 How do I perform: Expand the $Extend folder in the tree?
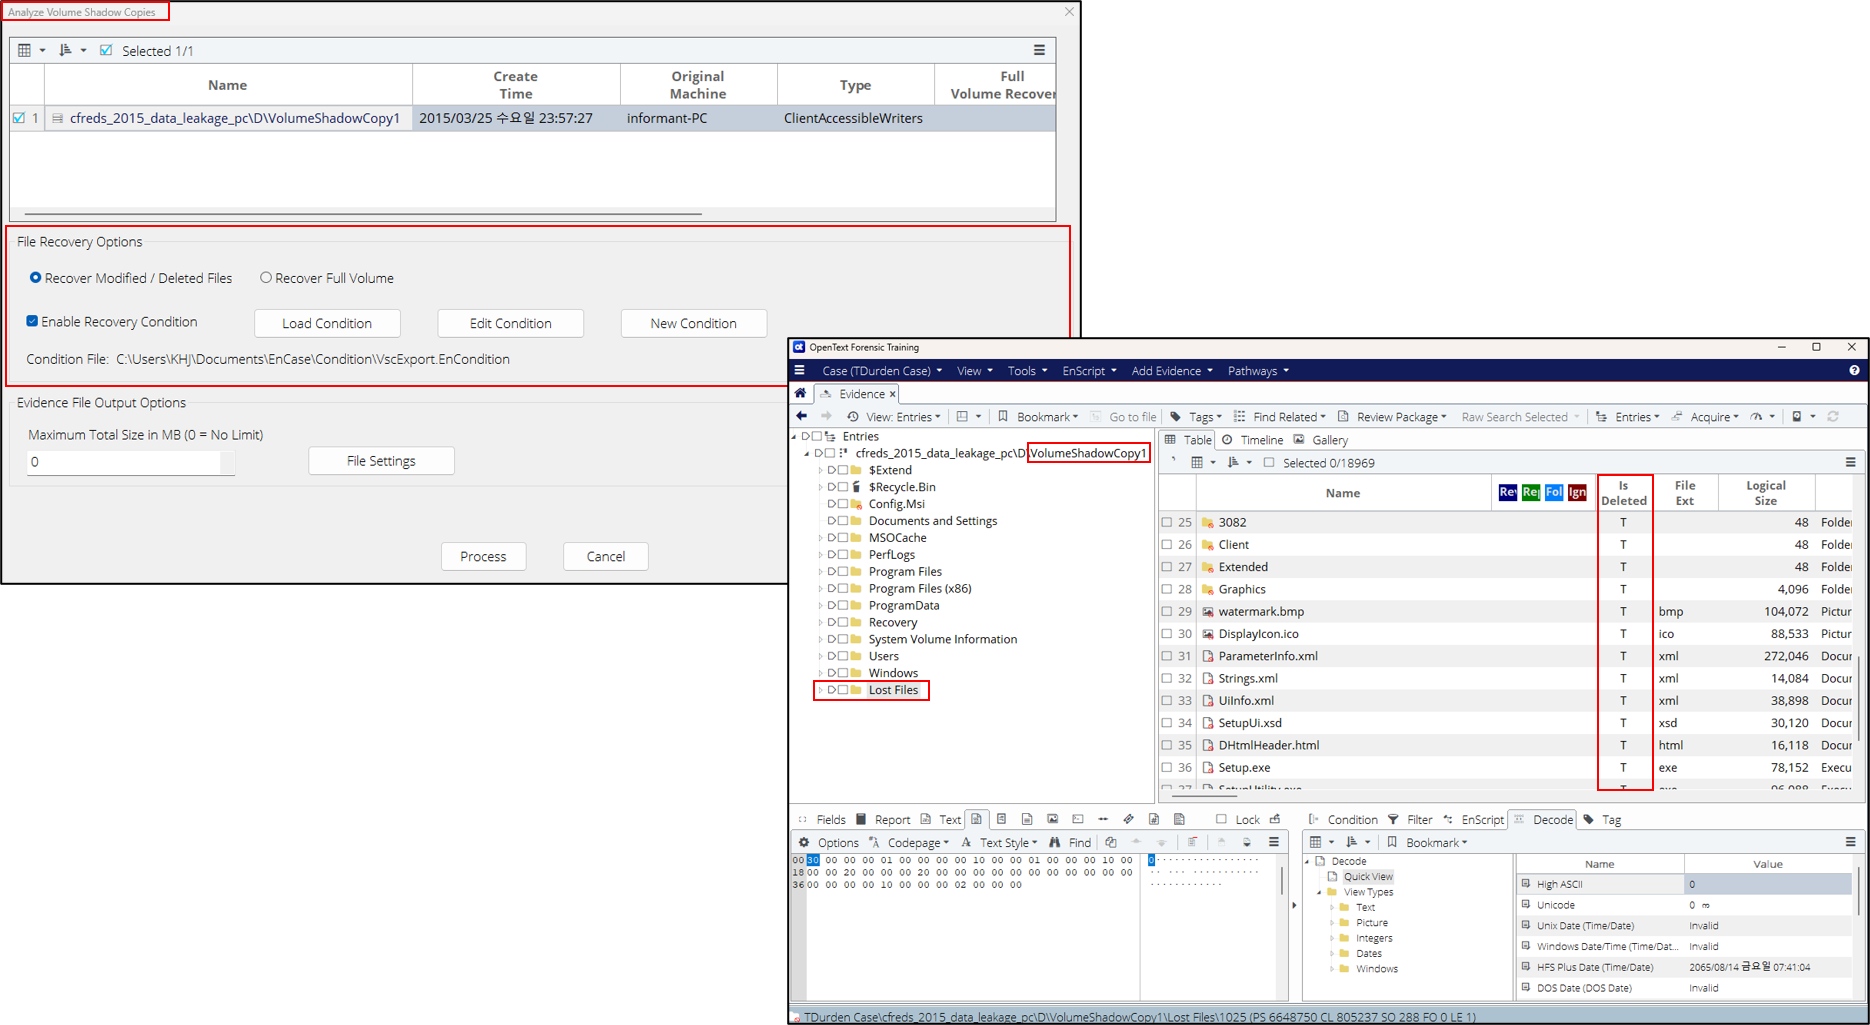point(821,471)
